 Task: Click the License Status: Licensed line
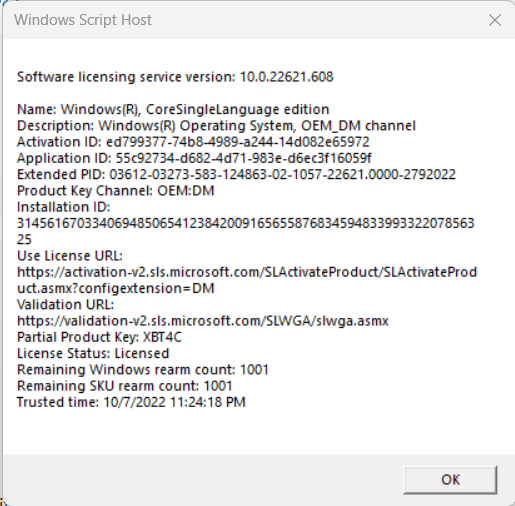(93, 354)
